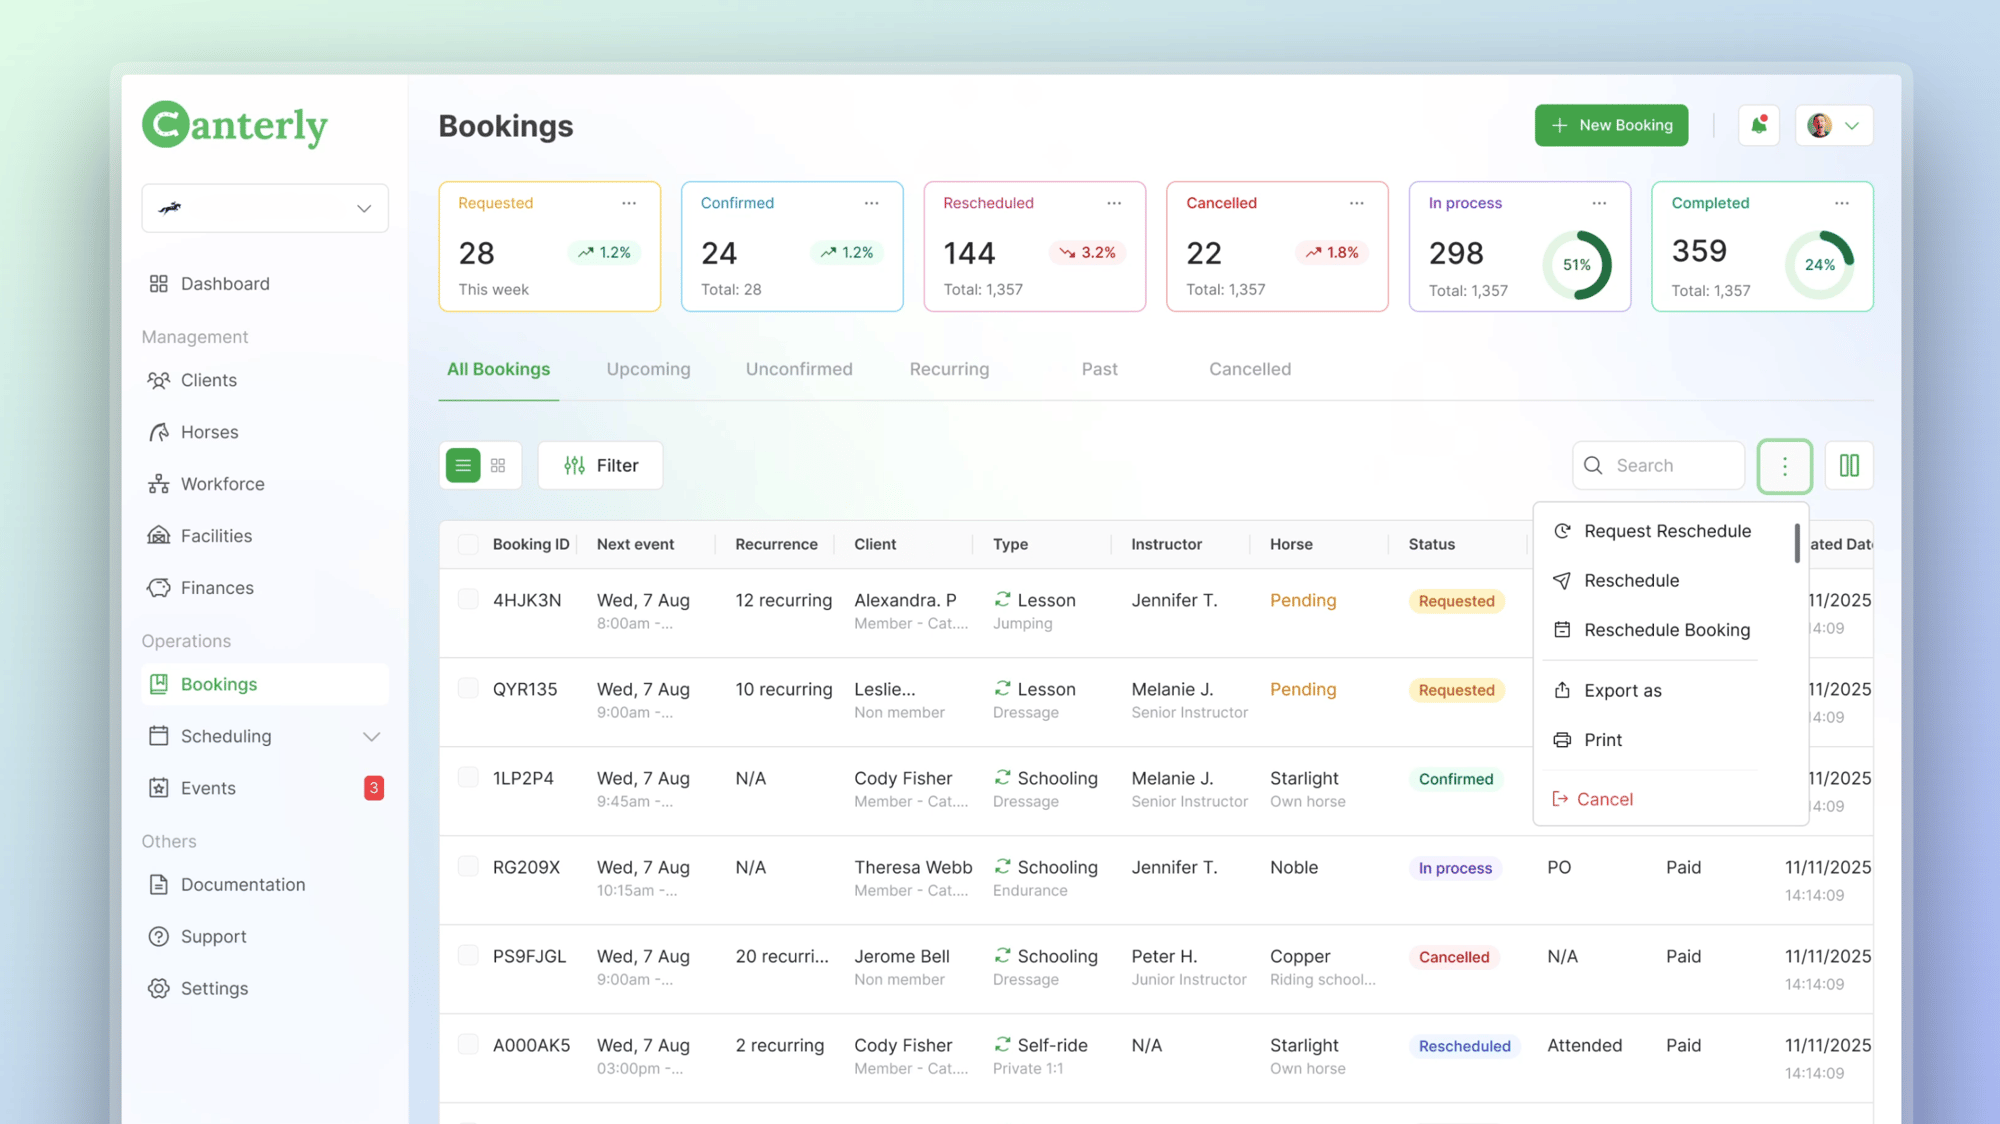Open the column layout icon
The height and width of the screenshot is (1124, 2000).
[1849, 465]
